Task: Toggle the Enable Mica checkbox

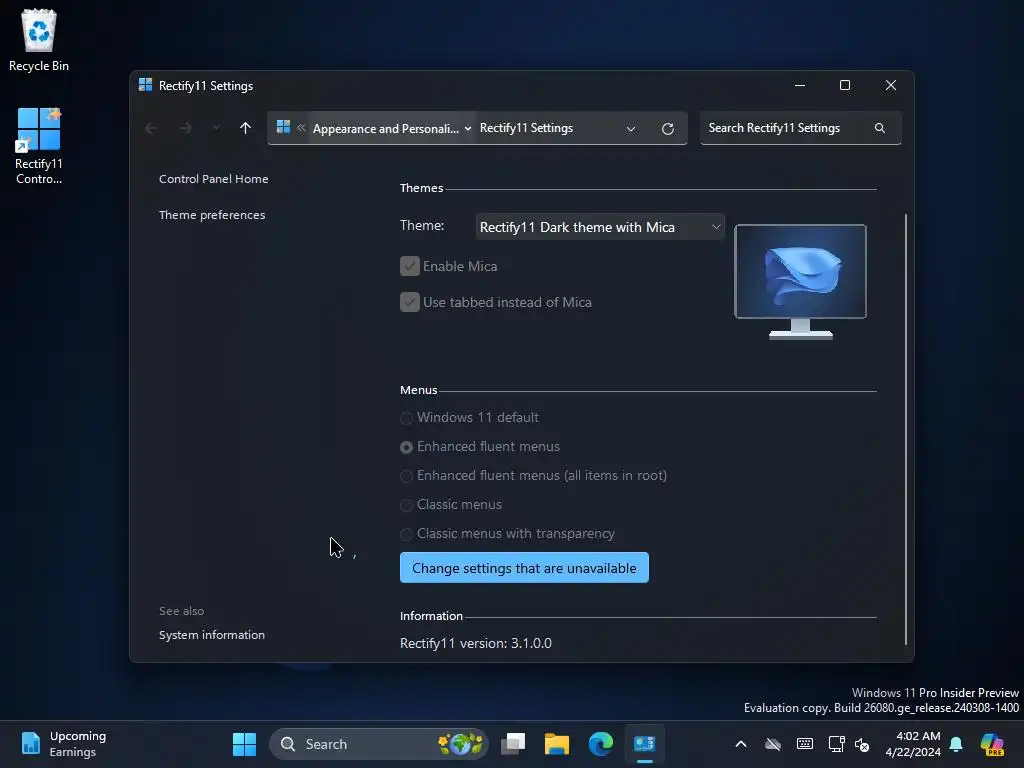Action: click(409, 266)
